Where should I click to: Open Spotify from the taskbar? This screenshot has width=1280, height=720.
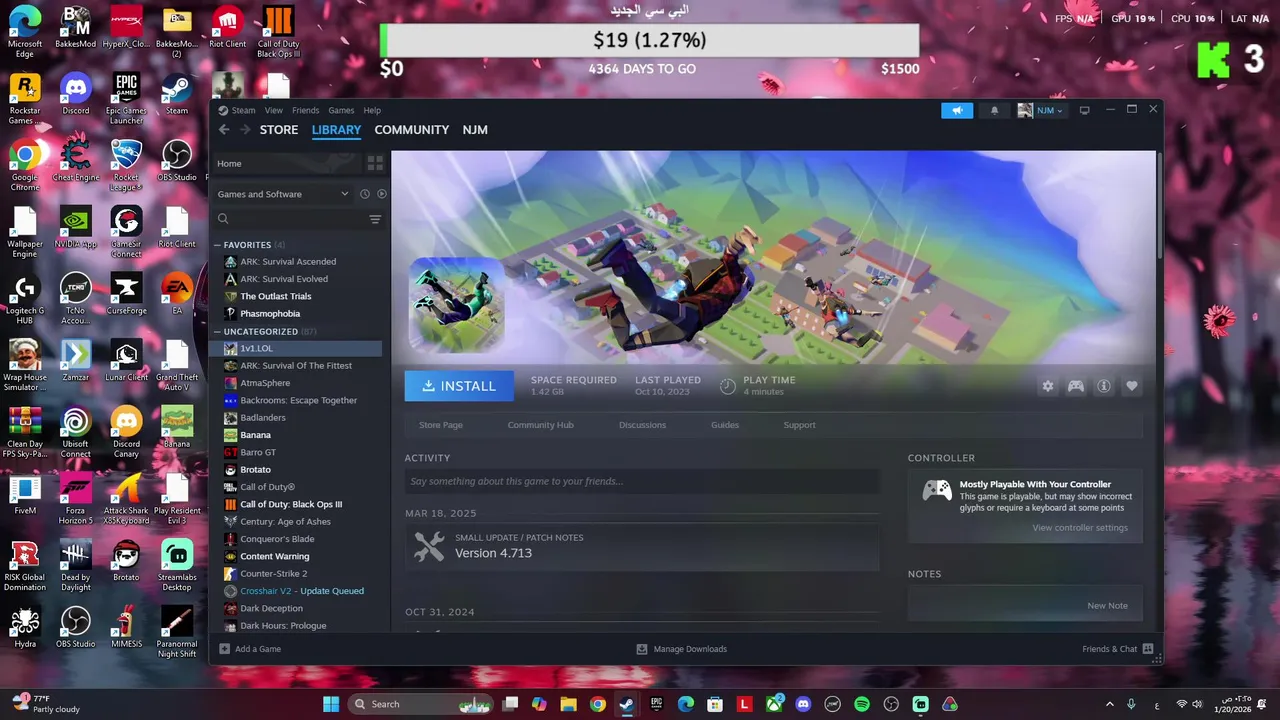pos(862,704)
